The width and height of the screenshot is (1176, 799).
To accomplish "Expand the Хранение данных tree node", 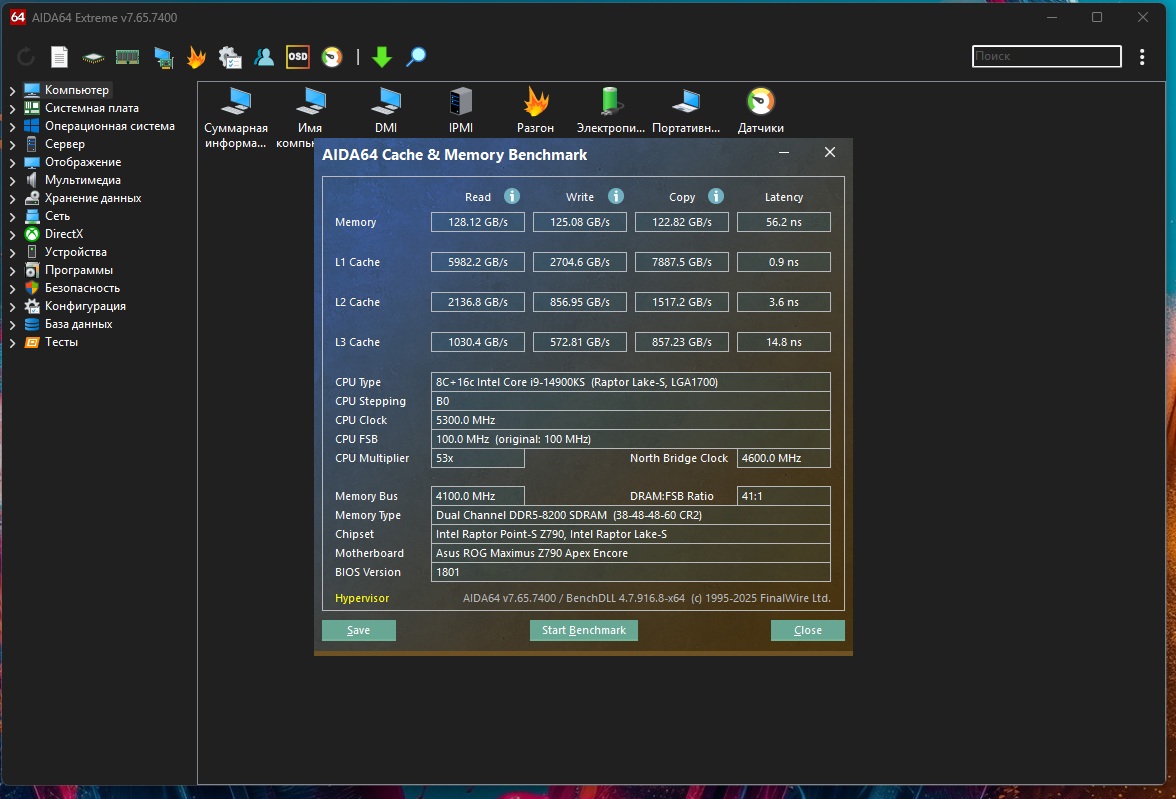I will [x=12, y=198].
